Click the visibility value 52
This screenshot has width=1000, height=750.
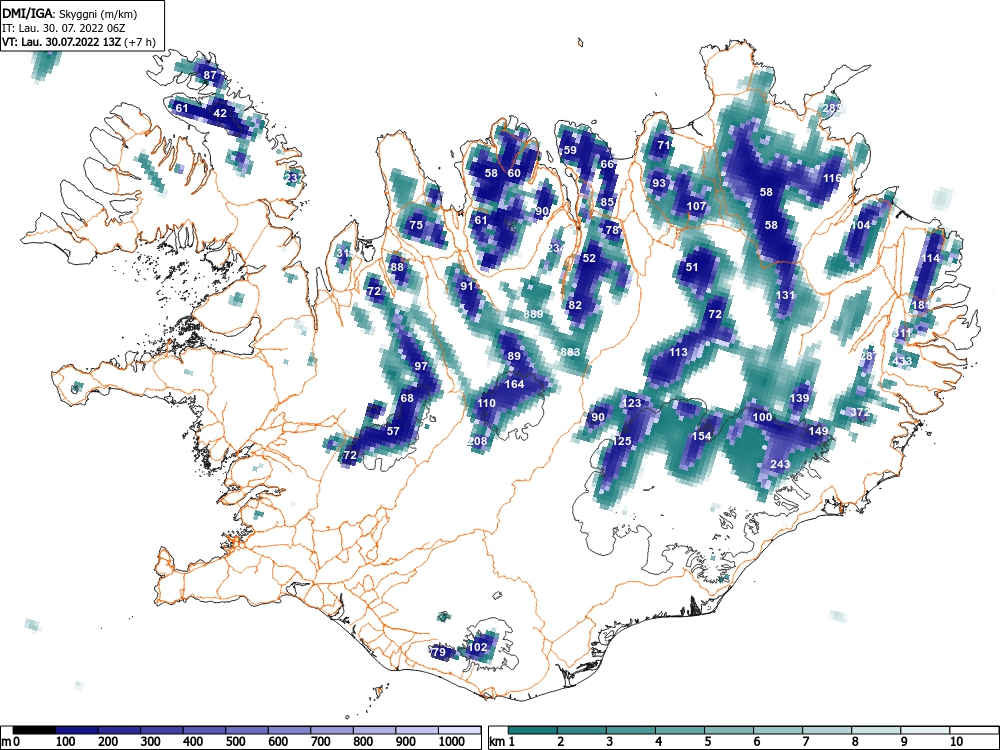[x=589, y=258]
